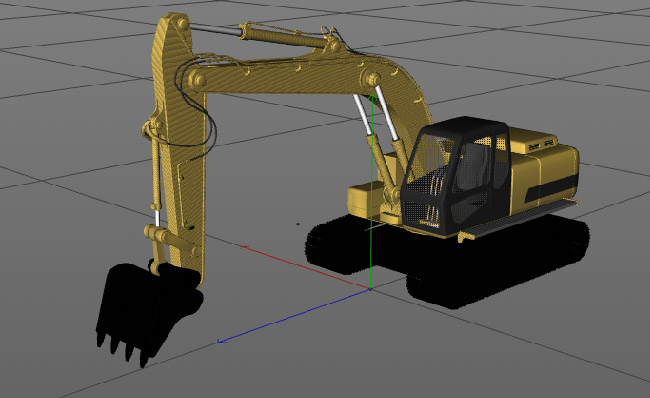Click the blue Z-axis gizmo arrow
This screenshot has width=650, height=398.
[x=293, y=315]
